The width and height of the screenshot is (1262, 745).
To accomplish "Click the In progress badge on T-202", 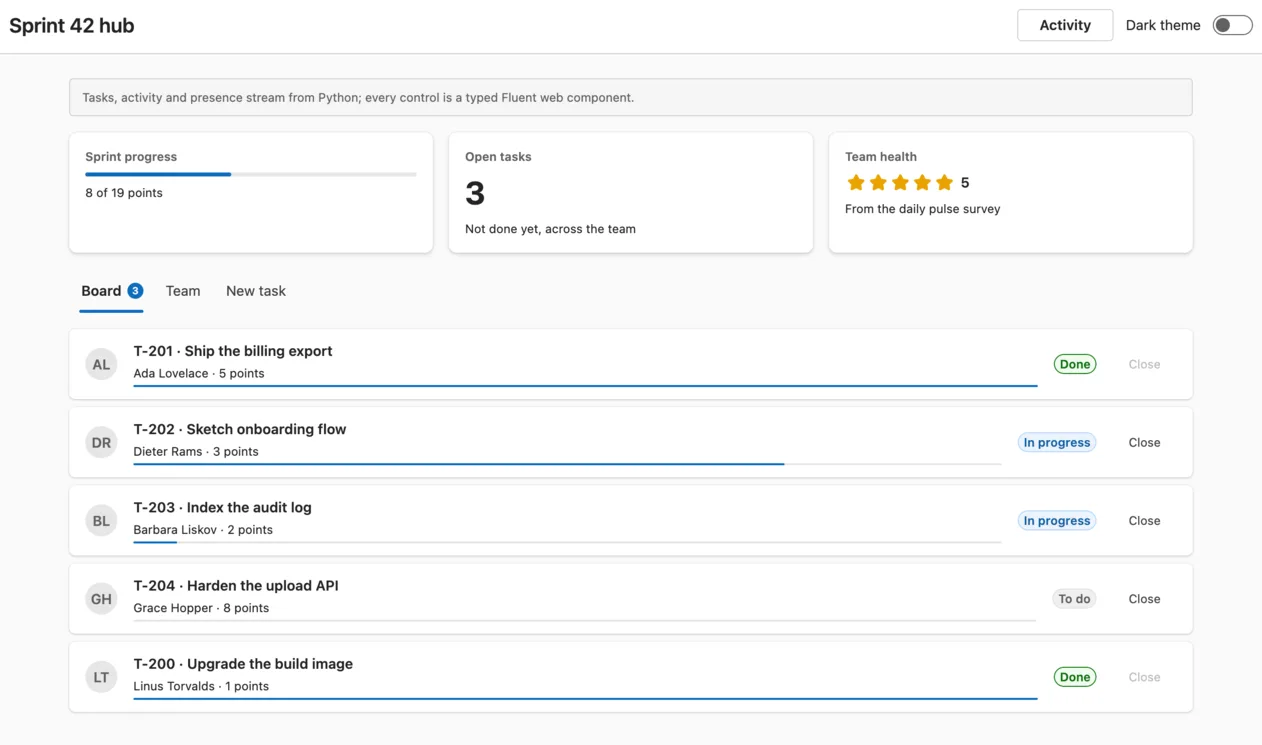I will click(1057, 442).
